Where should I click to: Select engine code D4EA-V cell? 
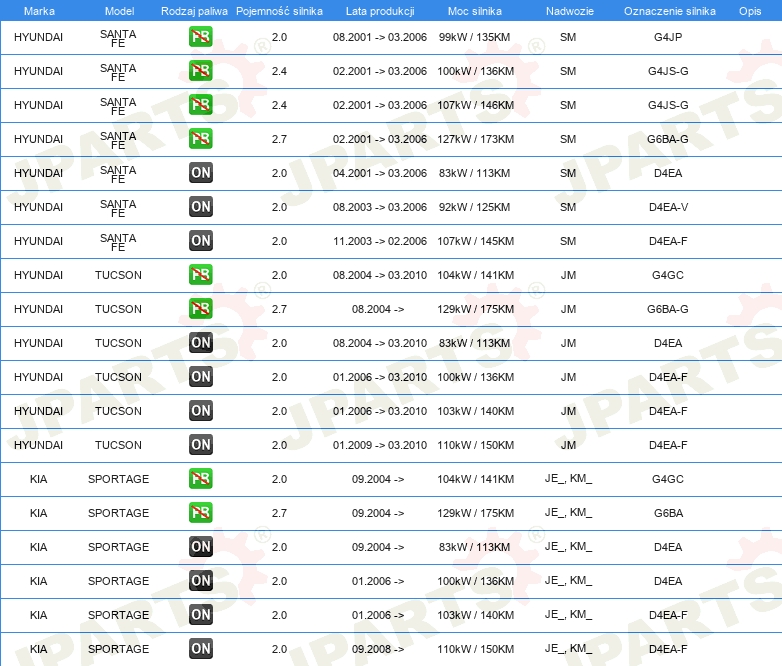668,207
